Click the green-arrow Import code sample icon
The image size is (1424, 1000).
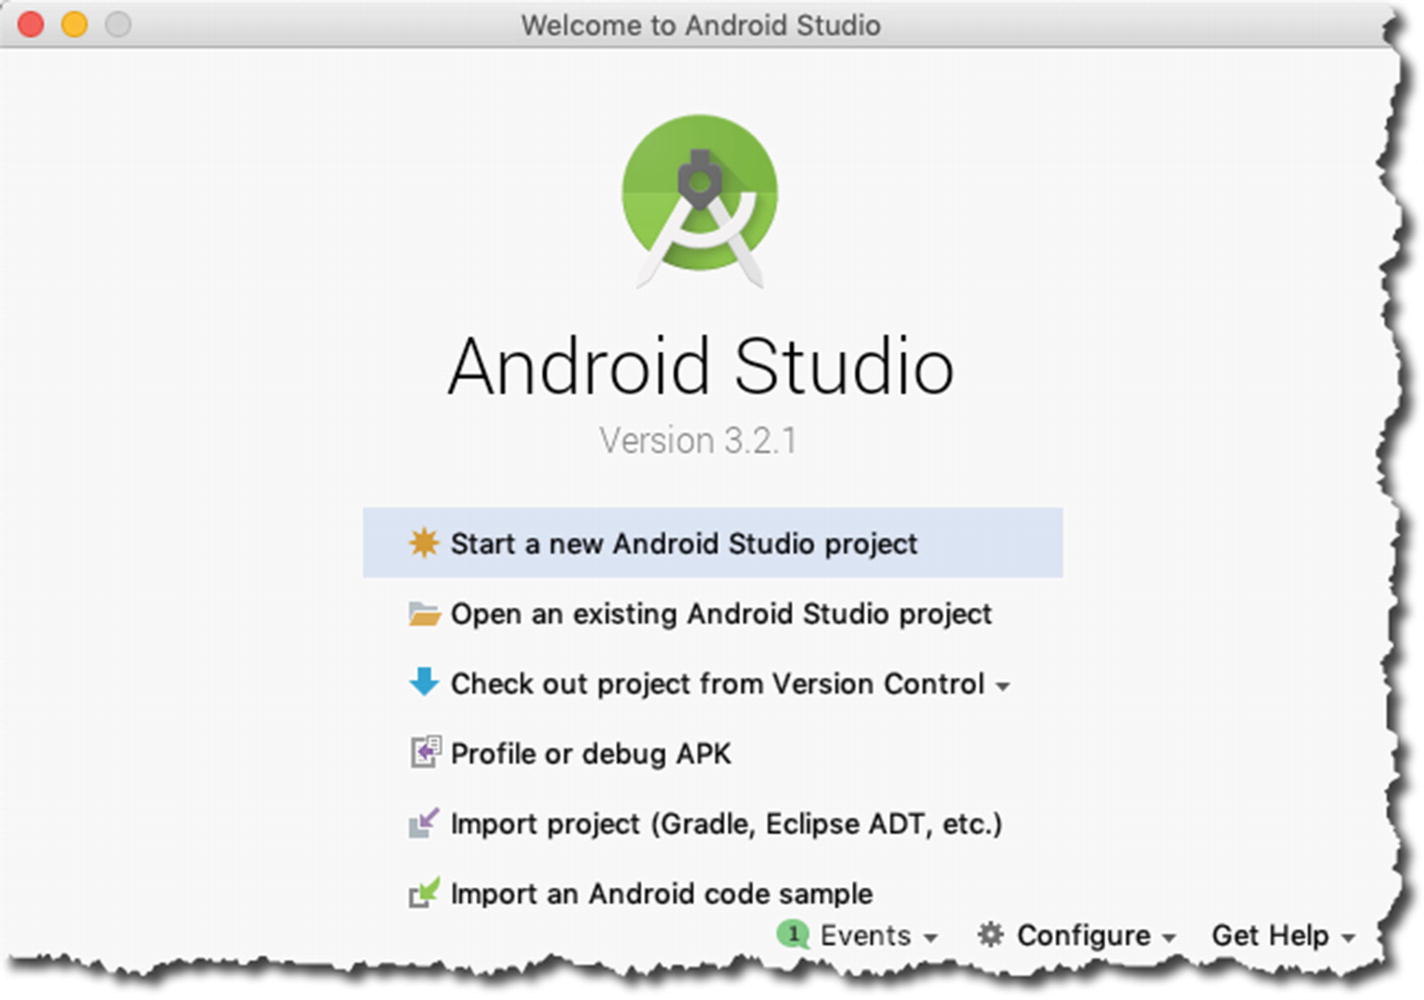click(x=424, y=892)
